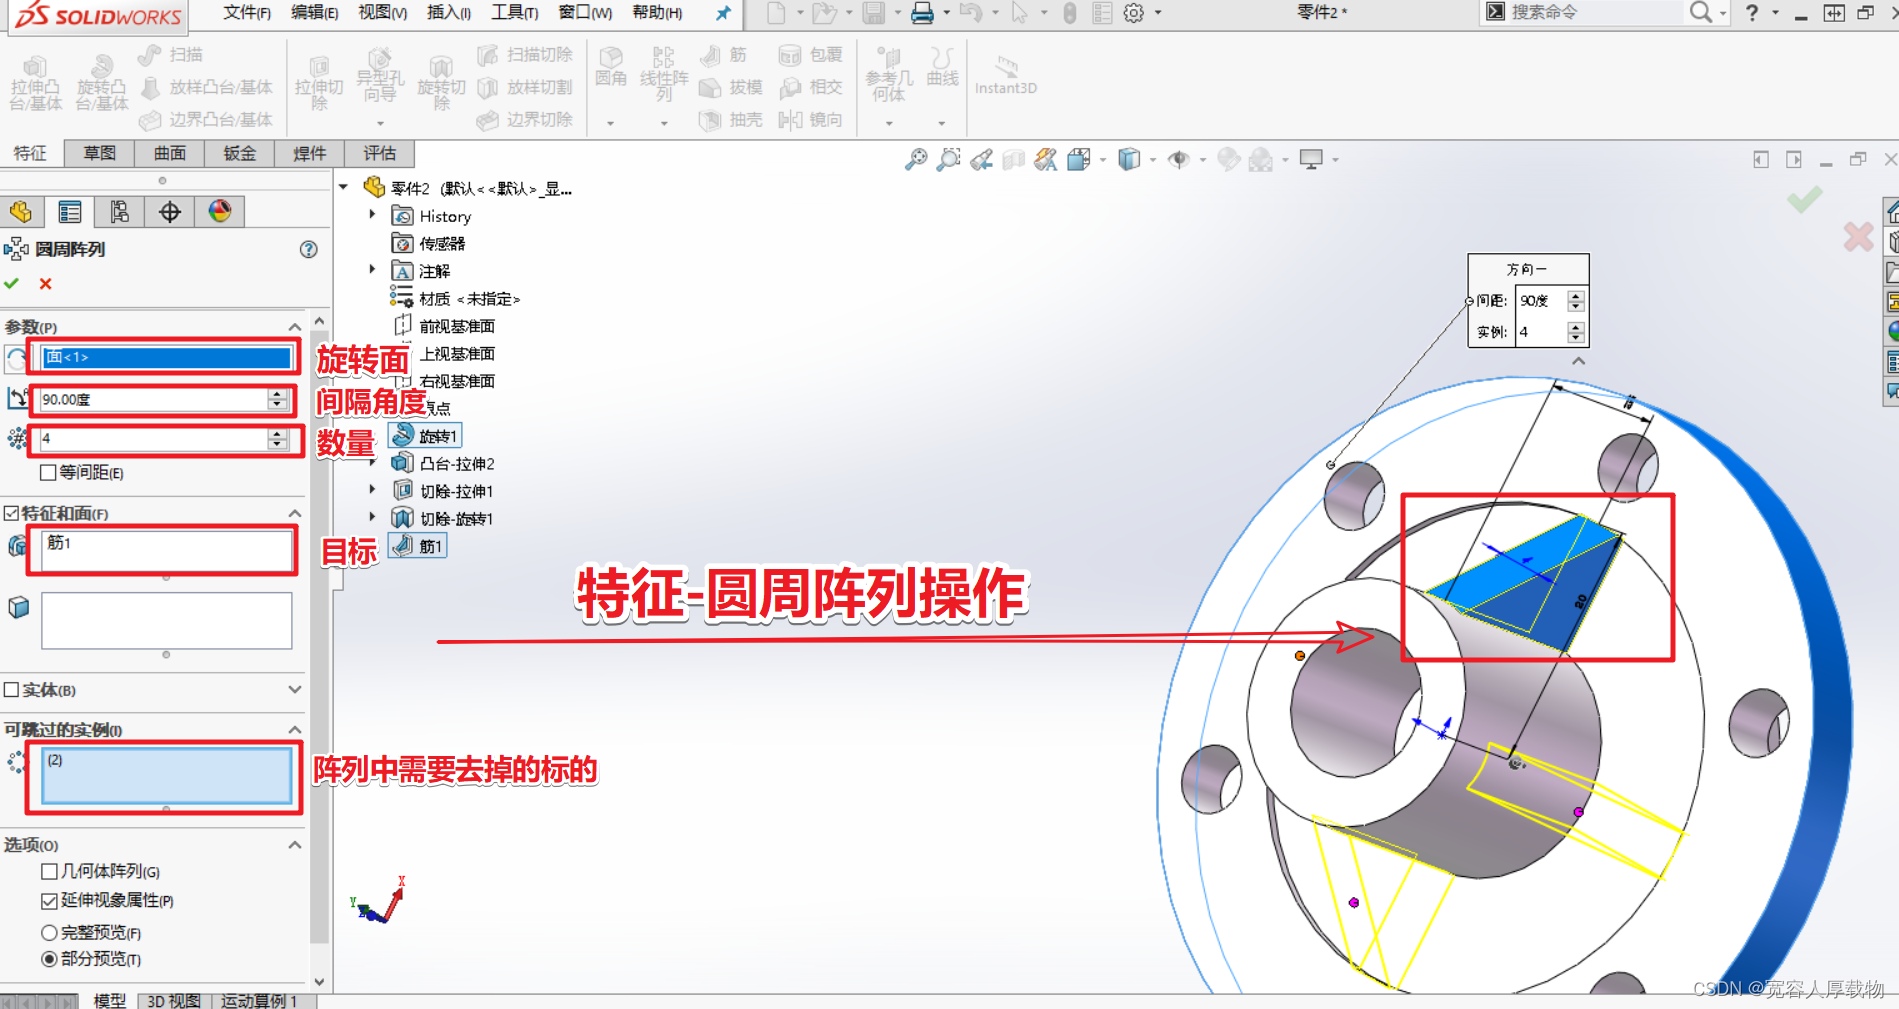Open the display style cube icon
1899x1009 pixels.
click(1129, 160)
